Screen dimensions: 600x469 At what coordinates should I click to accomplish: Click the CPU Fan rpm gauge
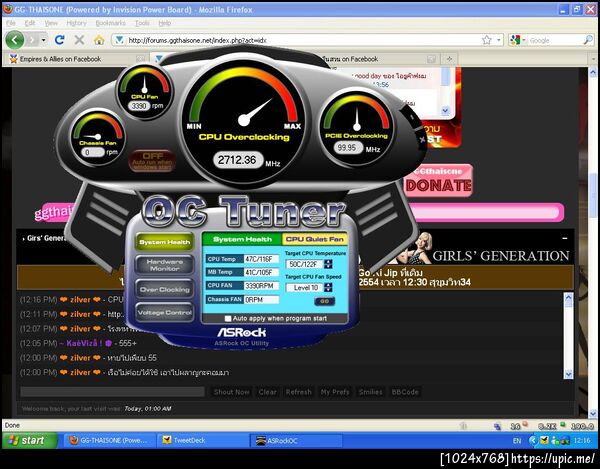[144, 91]
